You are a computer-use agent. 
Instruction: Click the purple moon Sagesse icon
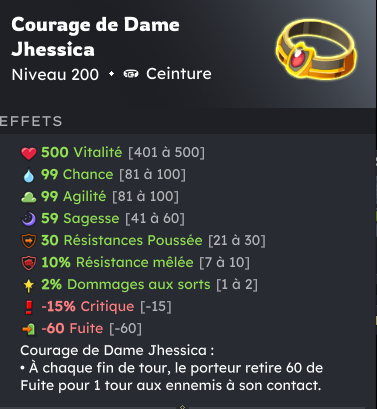(29, 219)
